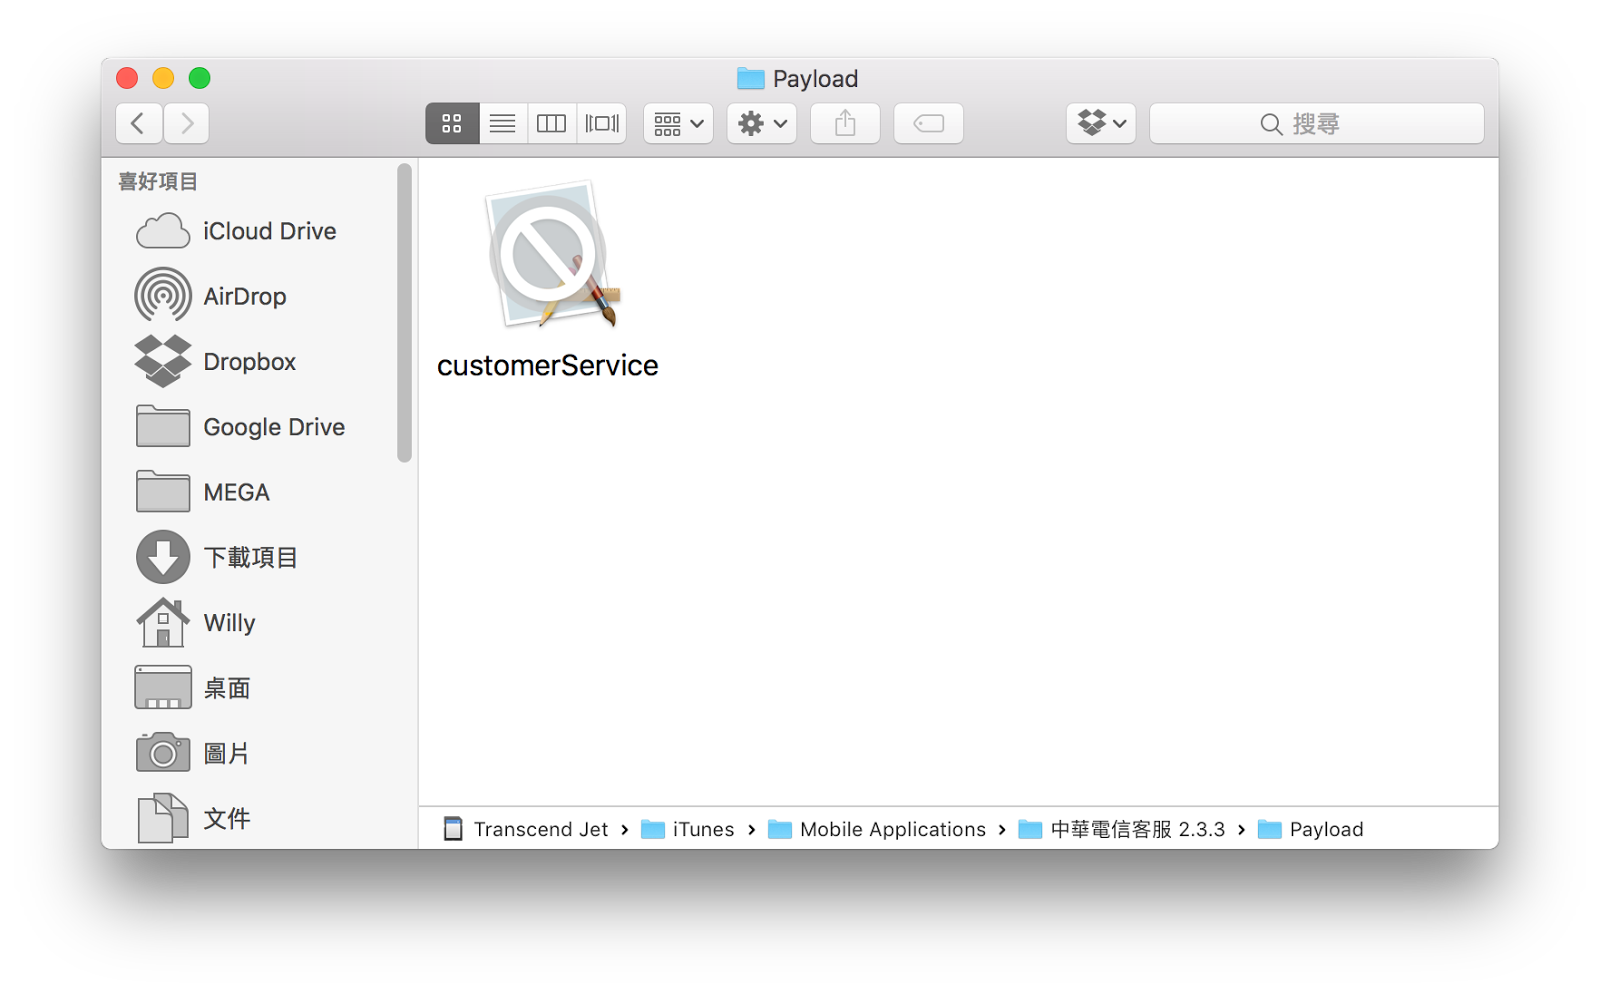Click iTunes in path bar
The width and height of the screenshot is (1600, 994).
[x=704, y=829]
